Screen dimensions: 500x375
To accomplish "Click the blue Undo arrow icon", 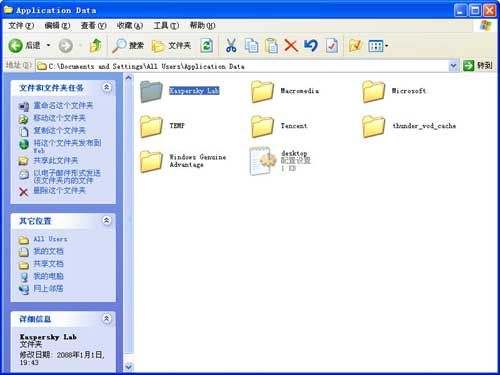I will click(311, 46).
